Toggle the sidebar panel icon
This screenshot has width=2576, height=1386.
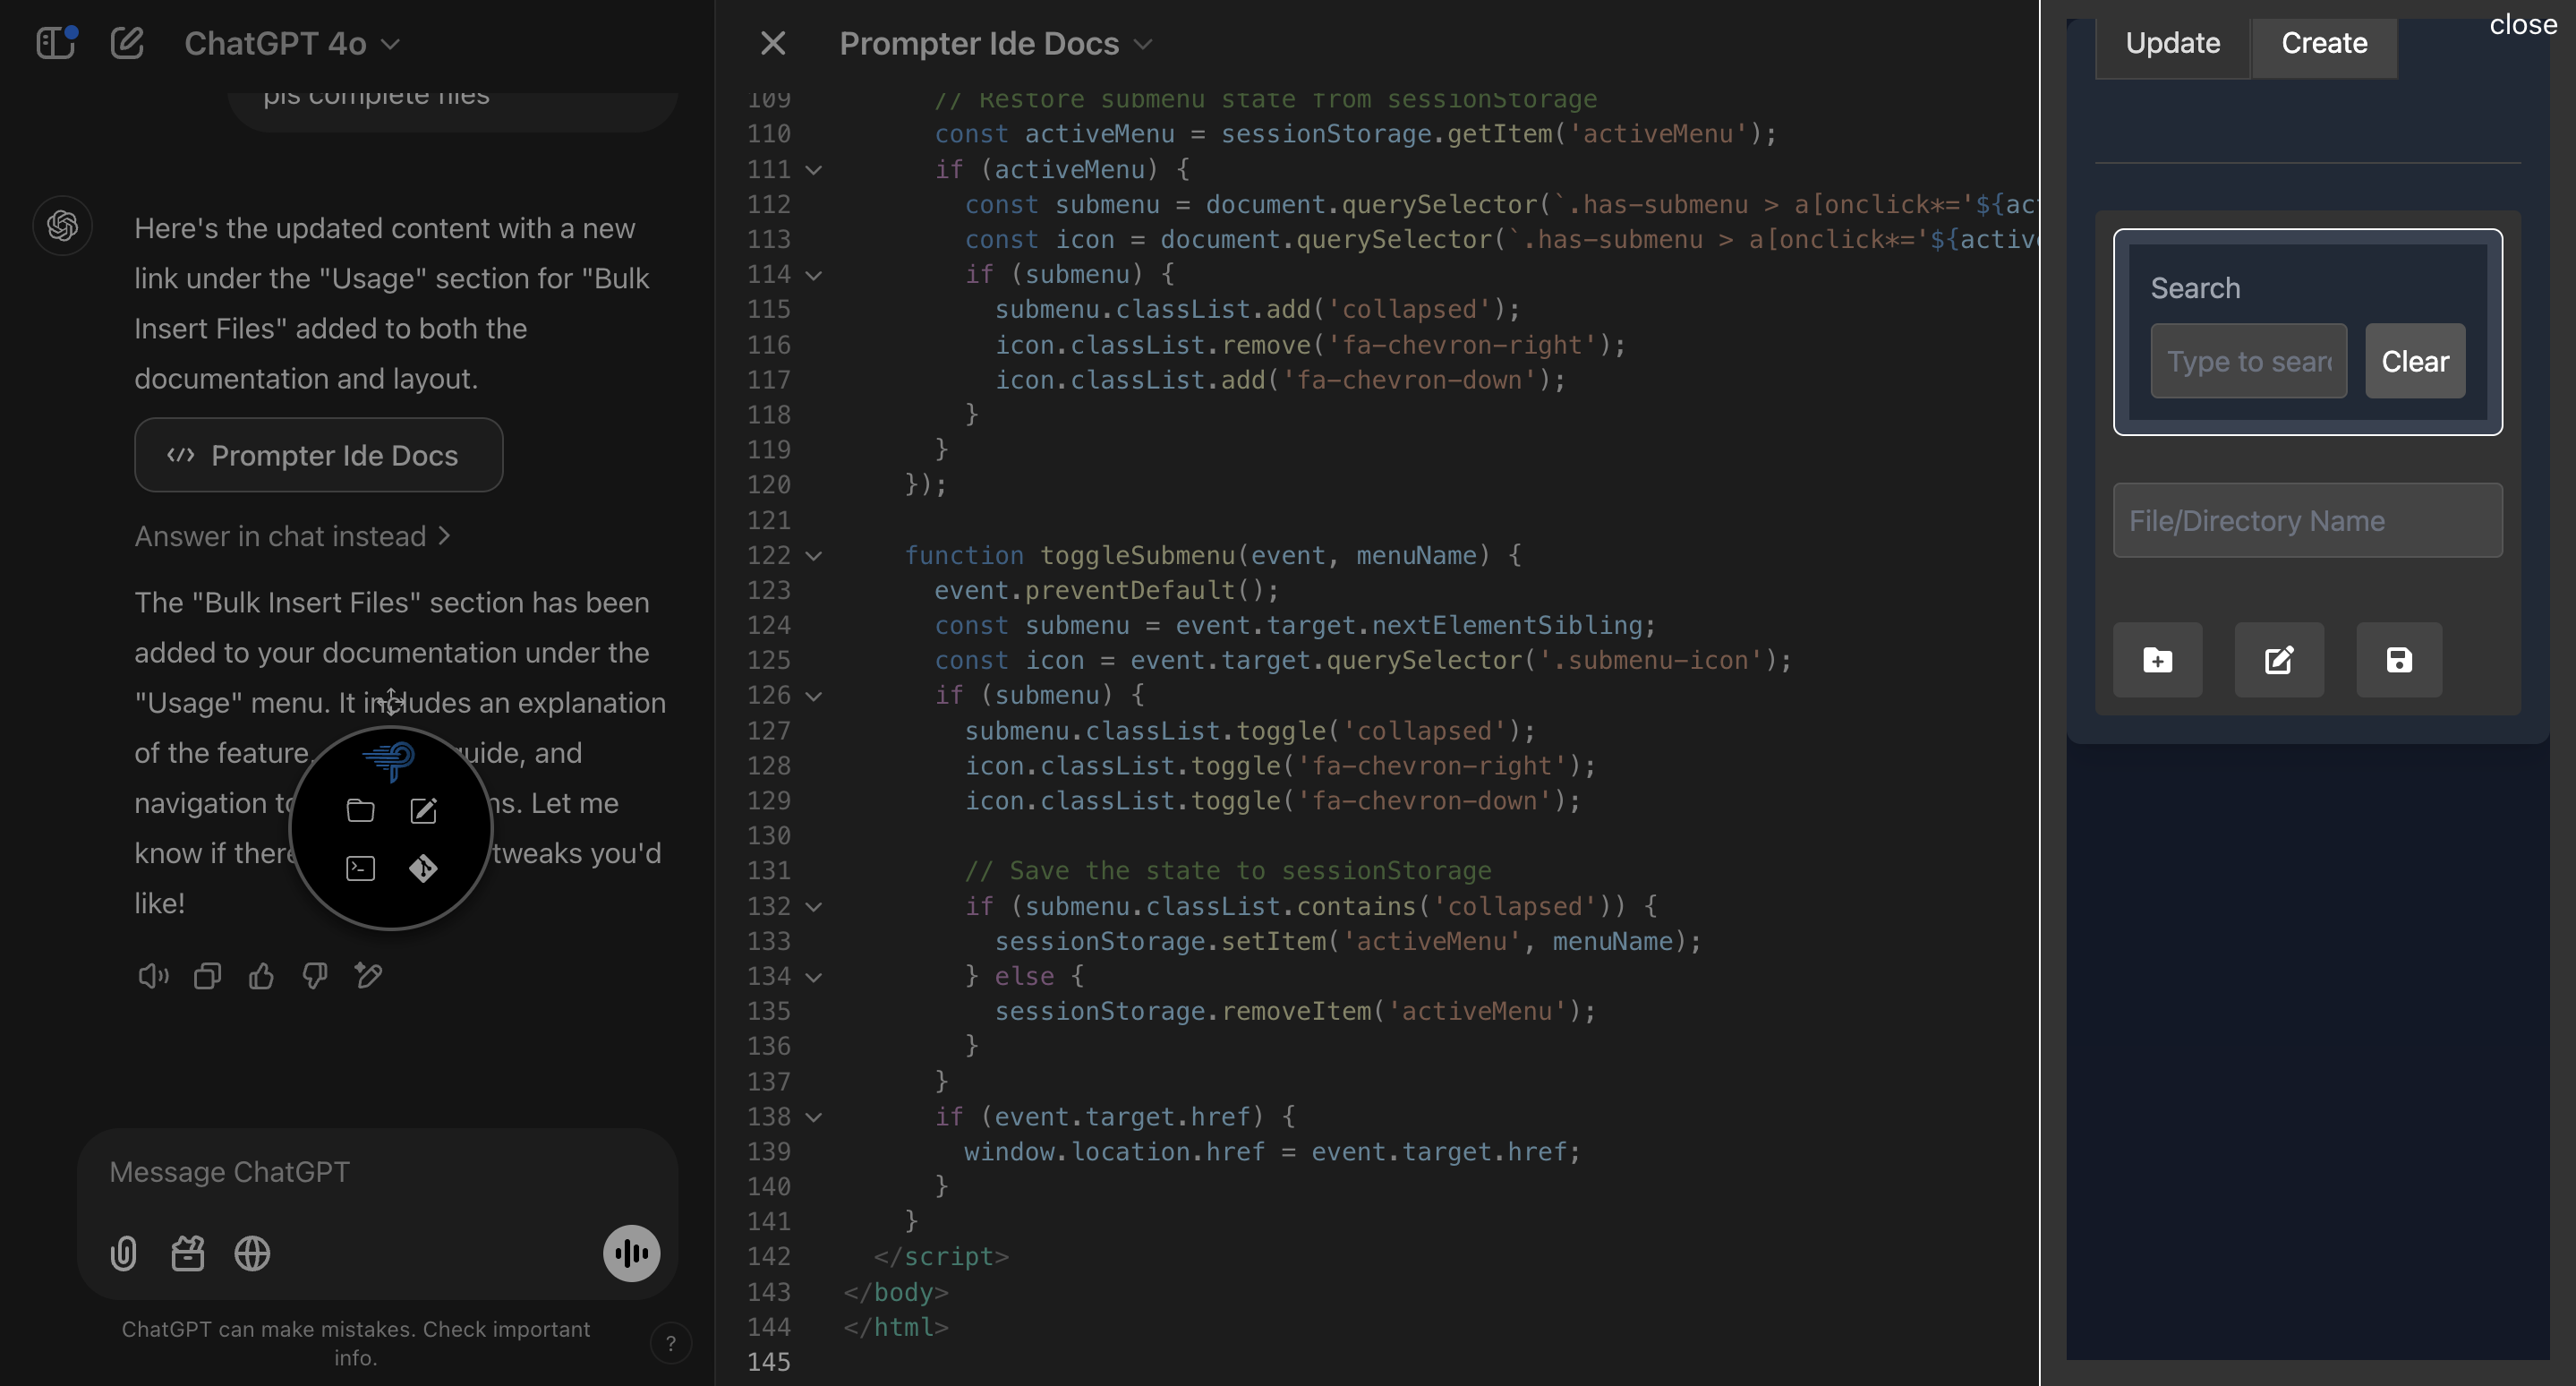55,43
